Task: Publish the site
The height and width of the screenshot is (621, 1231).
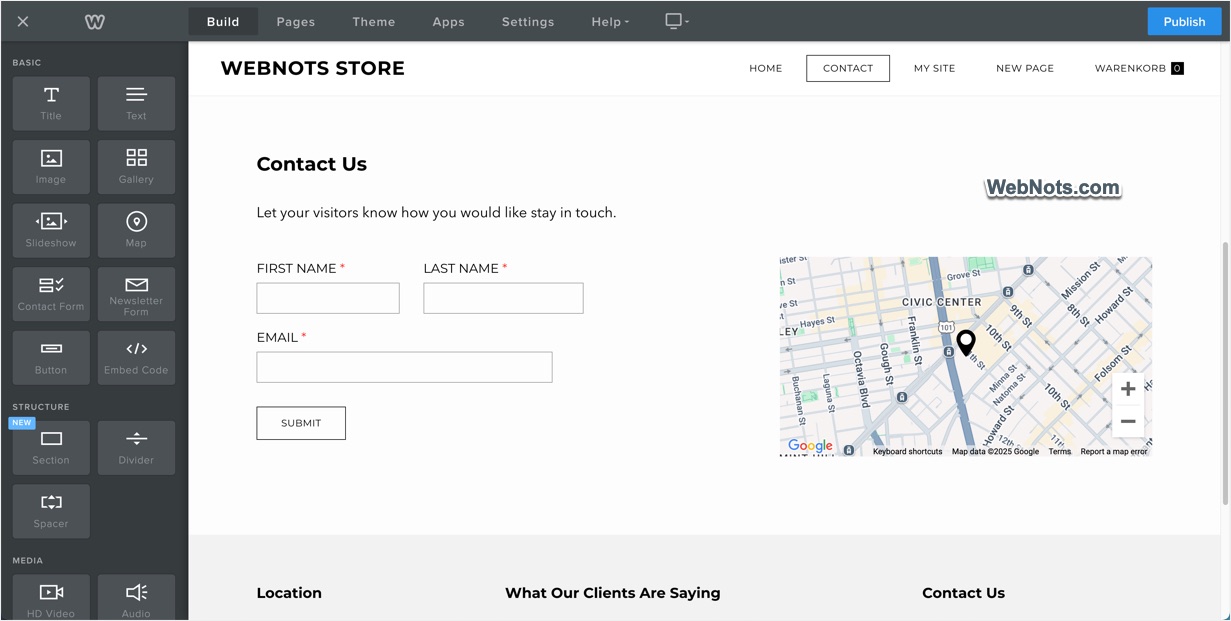Action: pos(1184,21)
